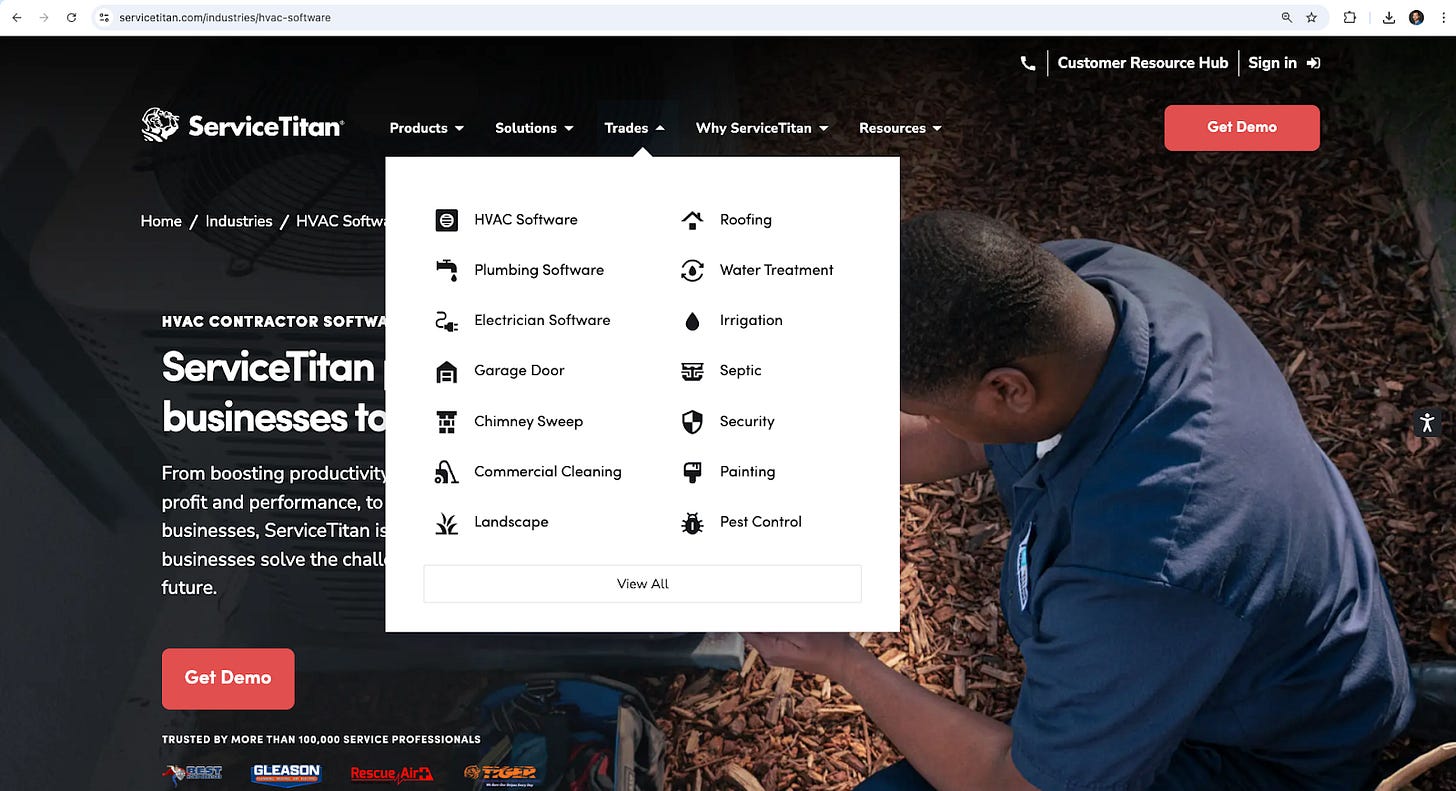Click Get Demo button in hero section
This screenshot has height=791, width=1456.
pyautogui.click(x=228, y=678)
